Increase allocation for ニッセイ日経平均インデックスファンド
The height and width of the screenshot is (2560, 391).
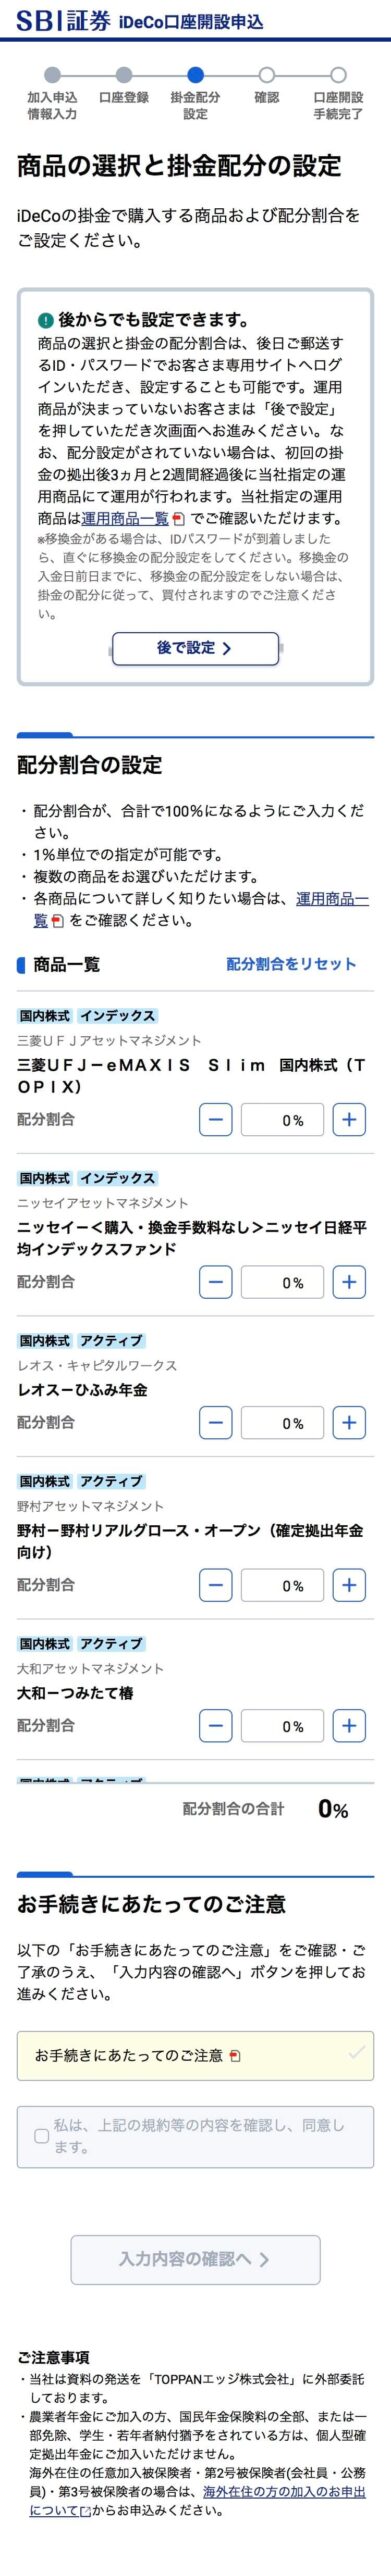click(348, 1281)
